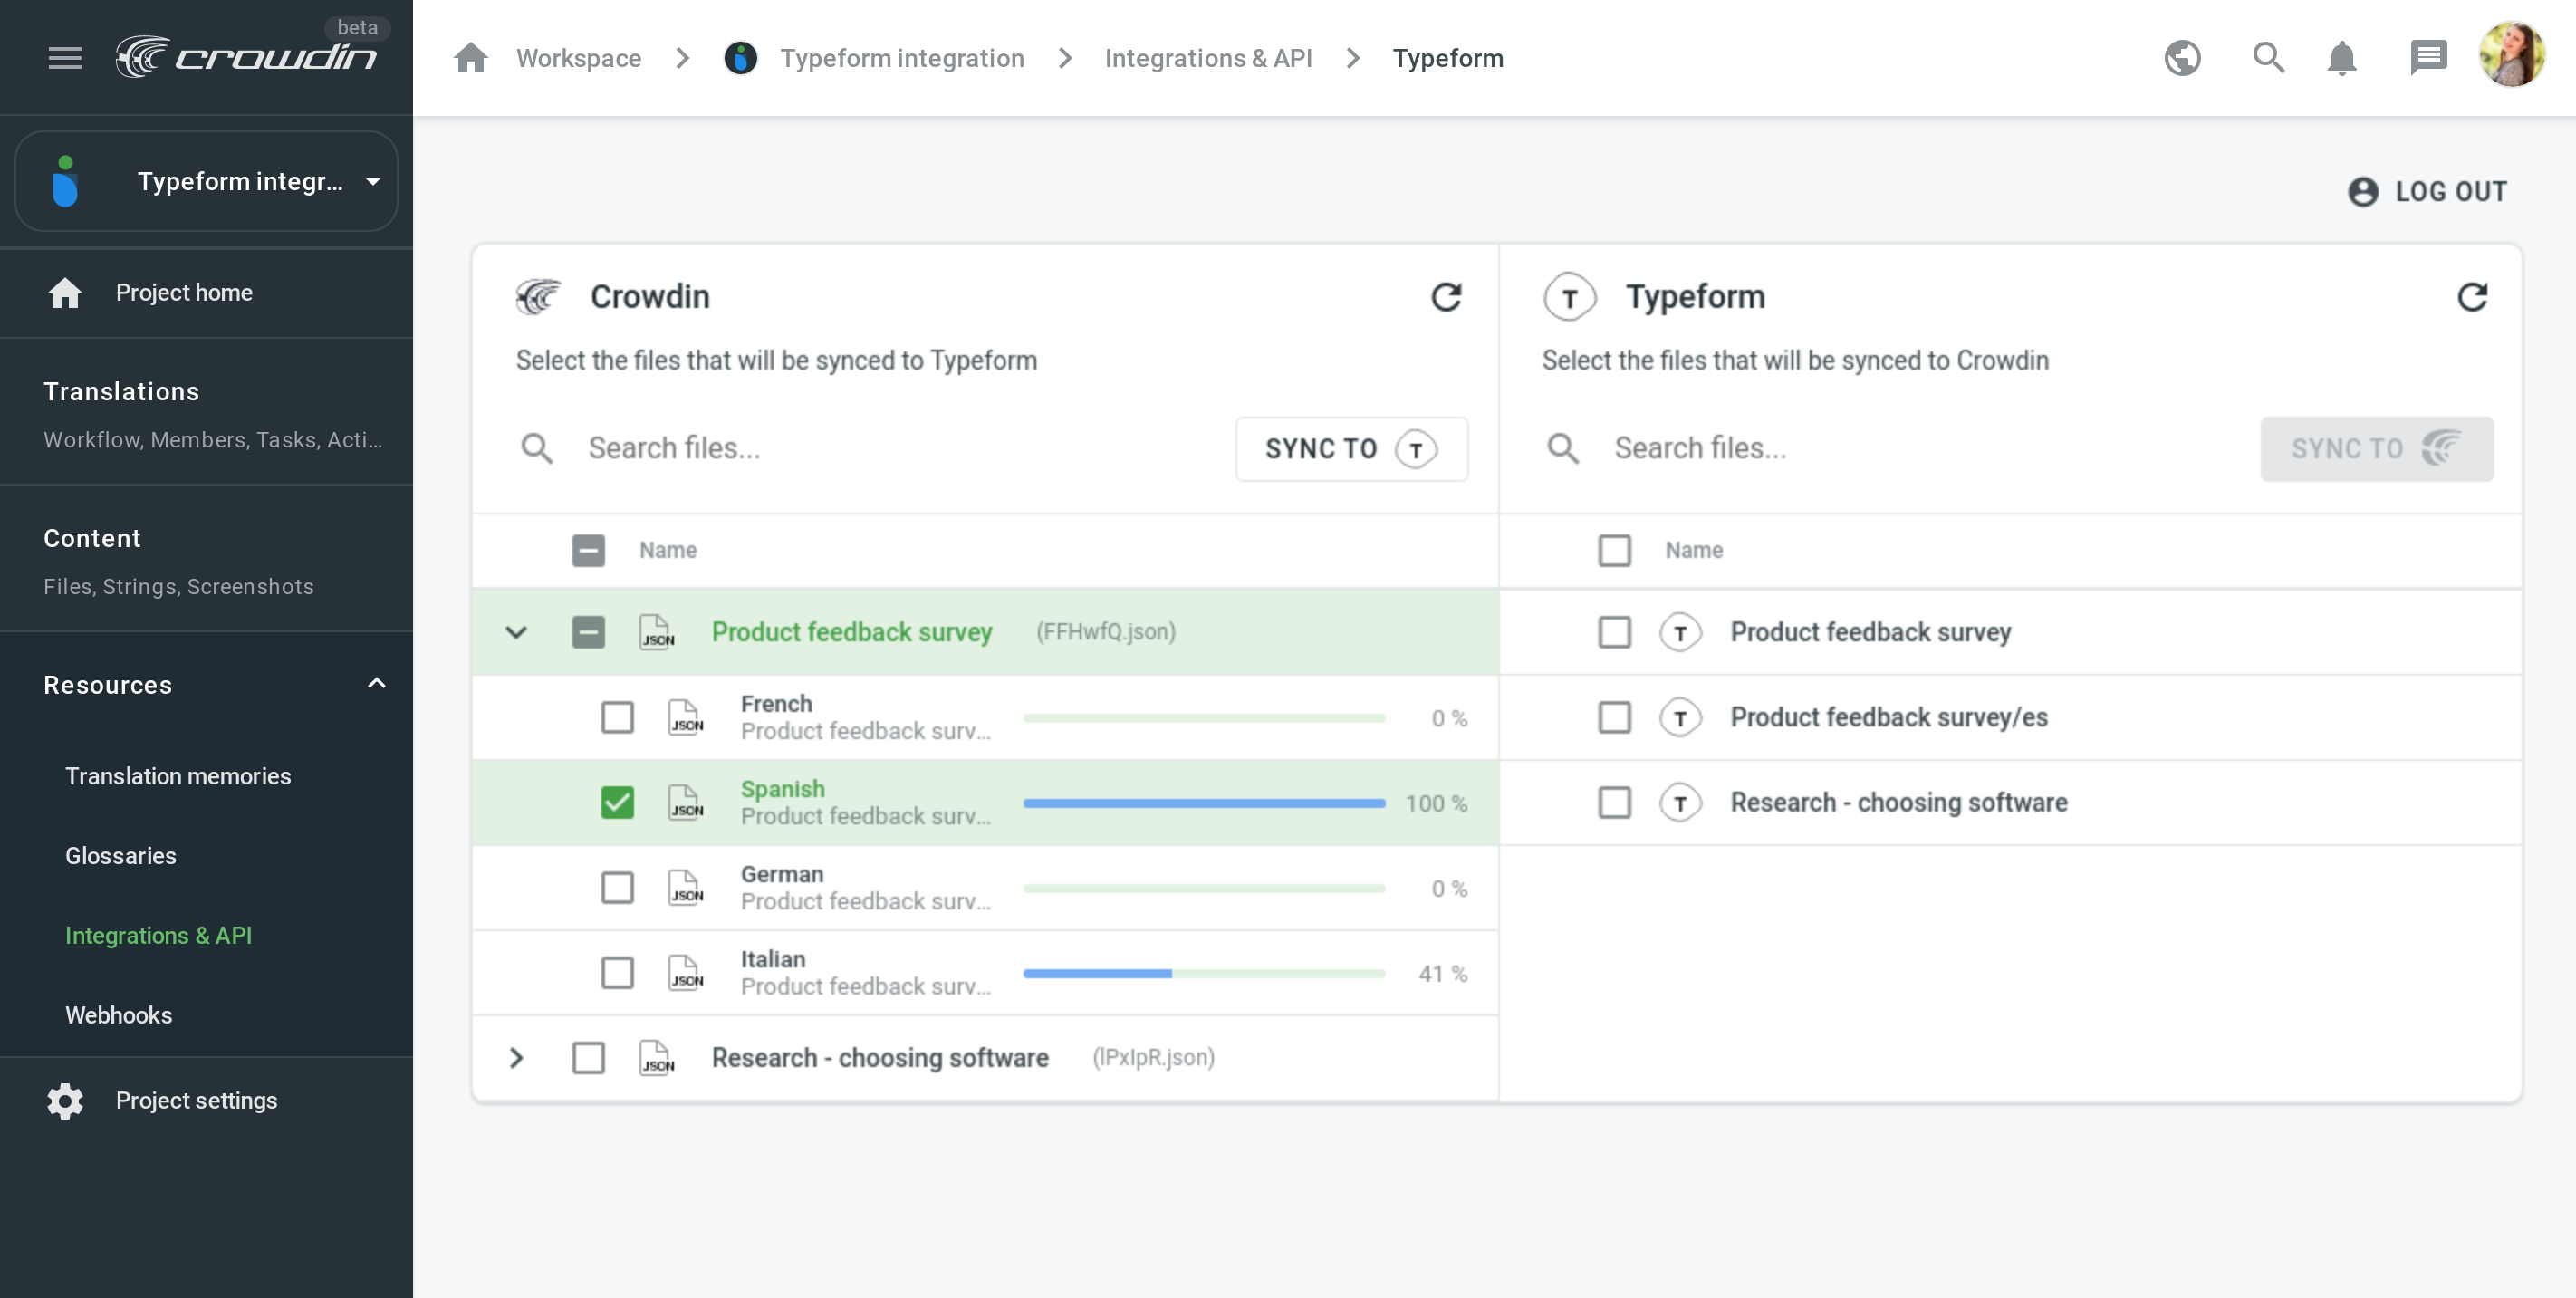Click the Typeform T logo in the panel header
2576x1298 pixels.
click(x=1570, y=297)
